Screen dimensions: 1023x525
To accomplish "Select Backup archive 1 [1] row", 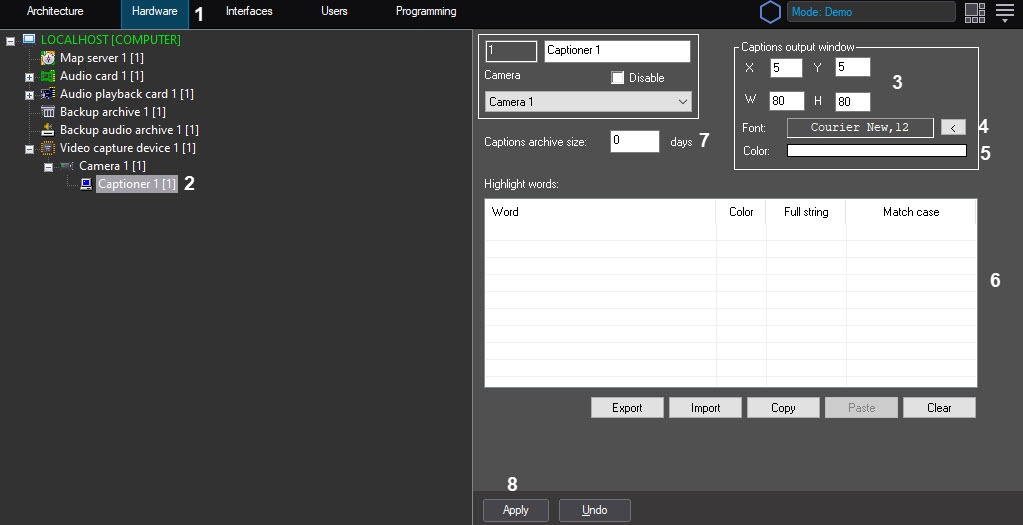I will tap(112, 112).
